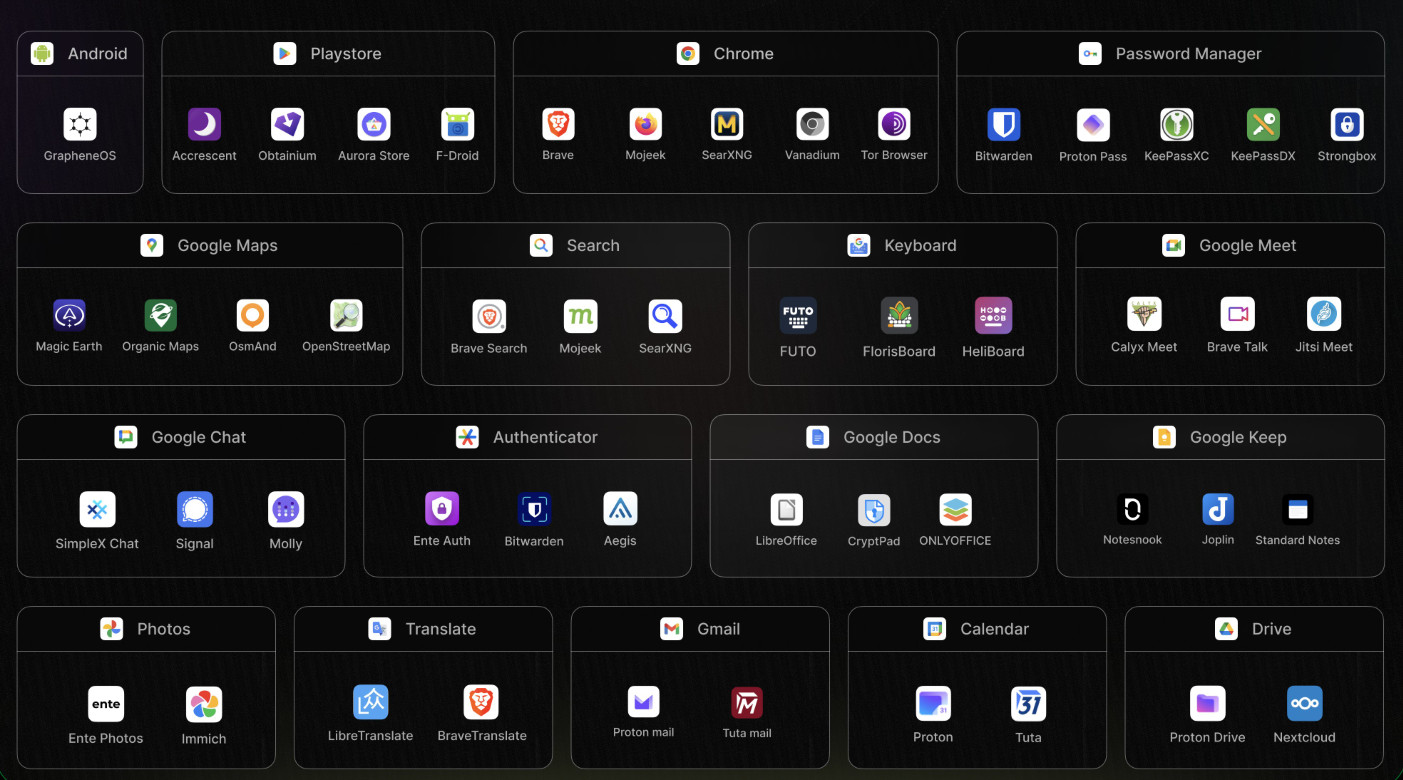1403x780 pixels.
Task: Open the ONLYOFFICE icon
Action: point(955,510)
